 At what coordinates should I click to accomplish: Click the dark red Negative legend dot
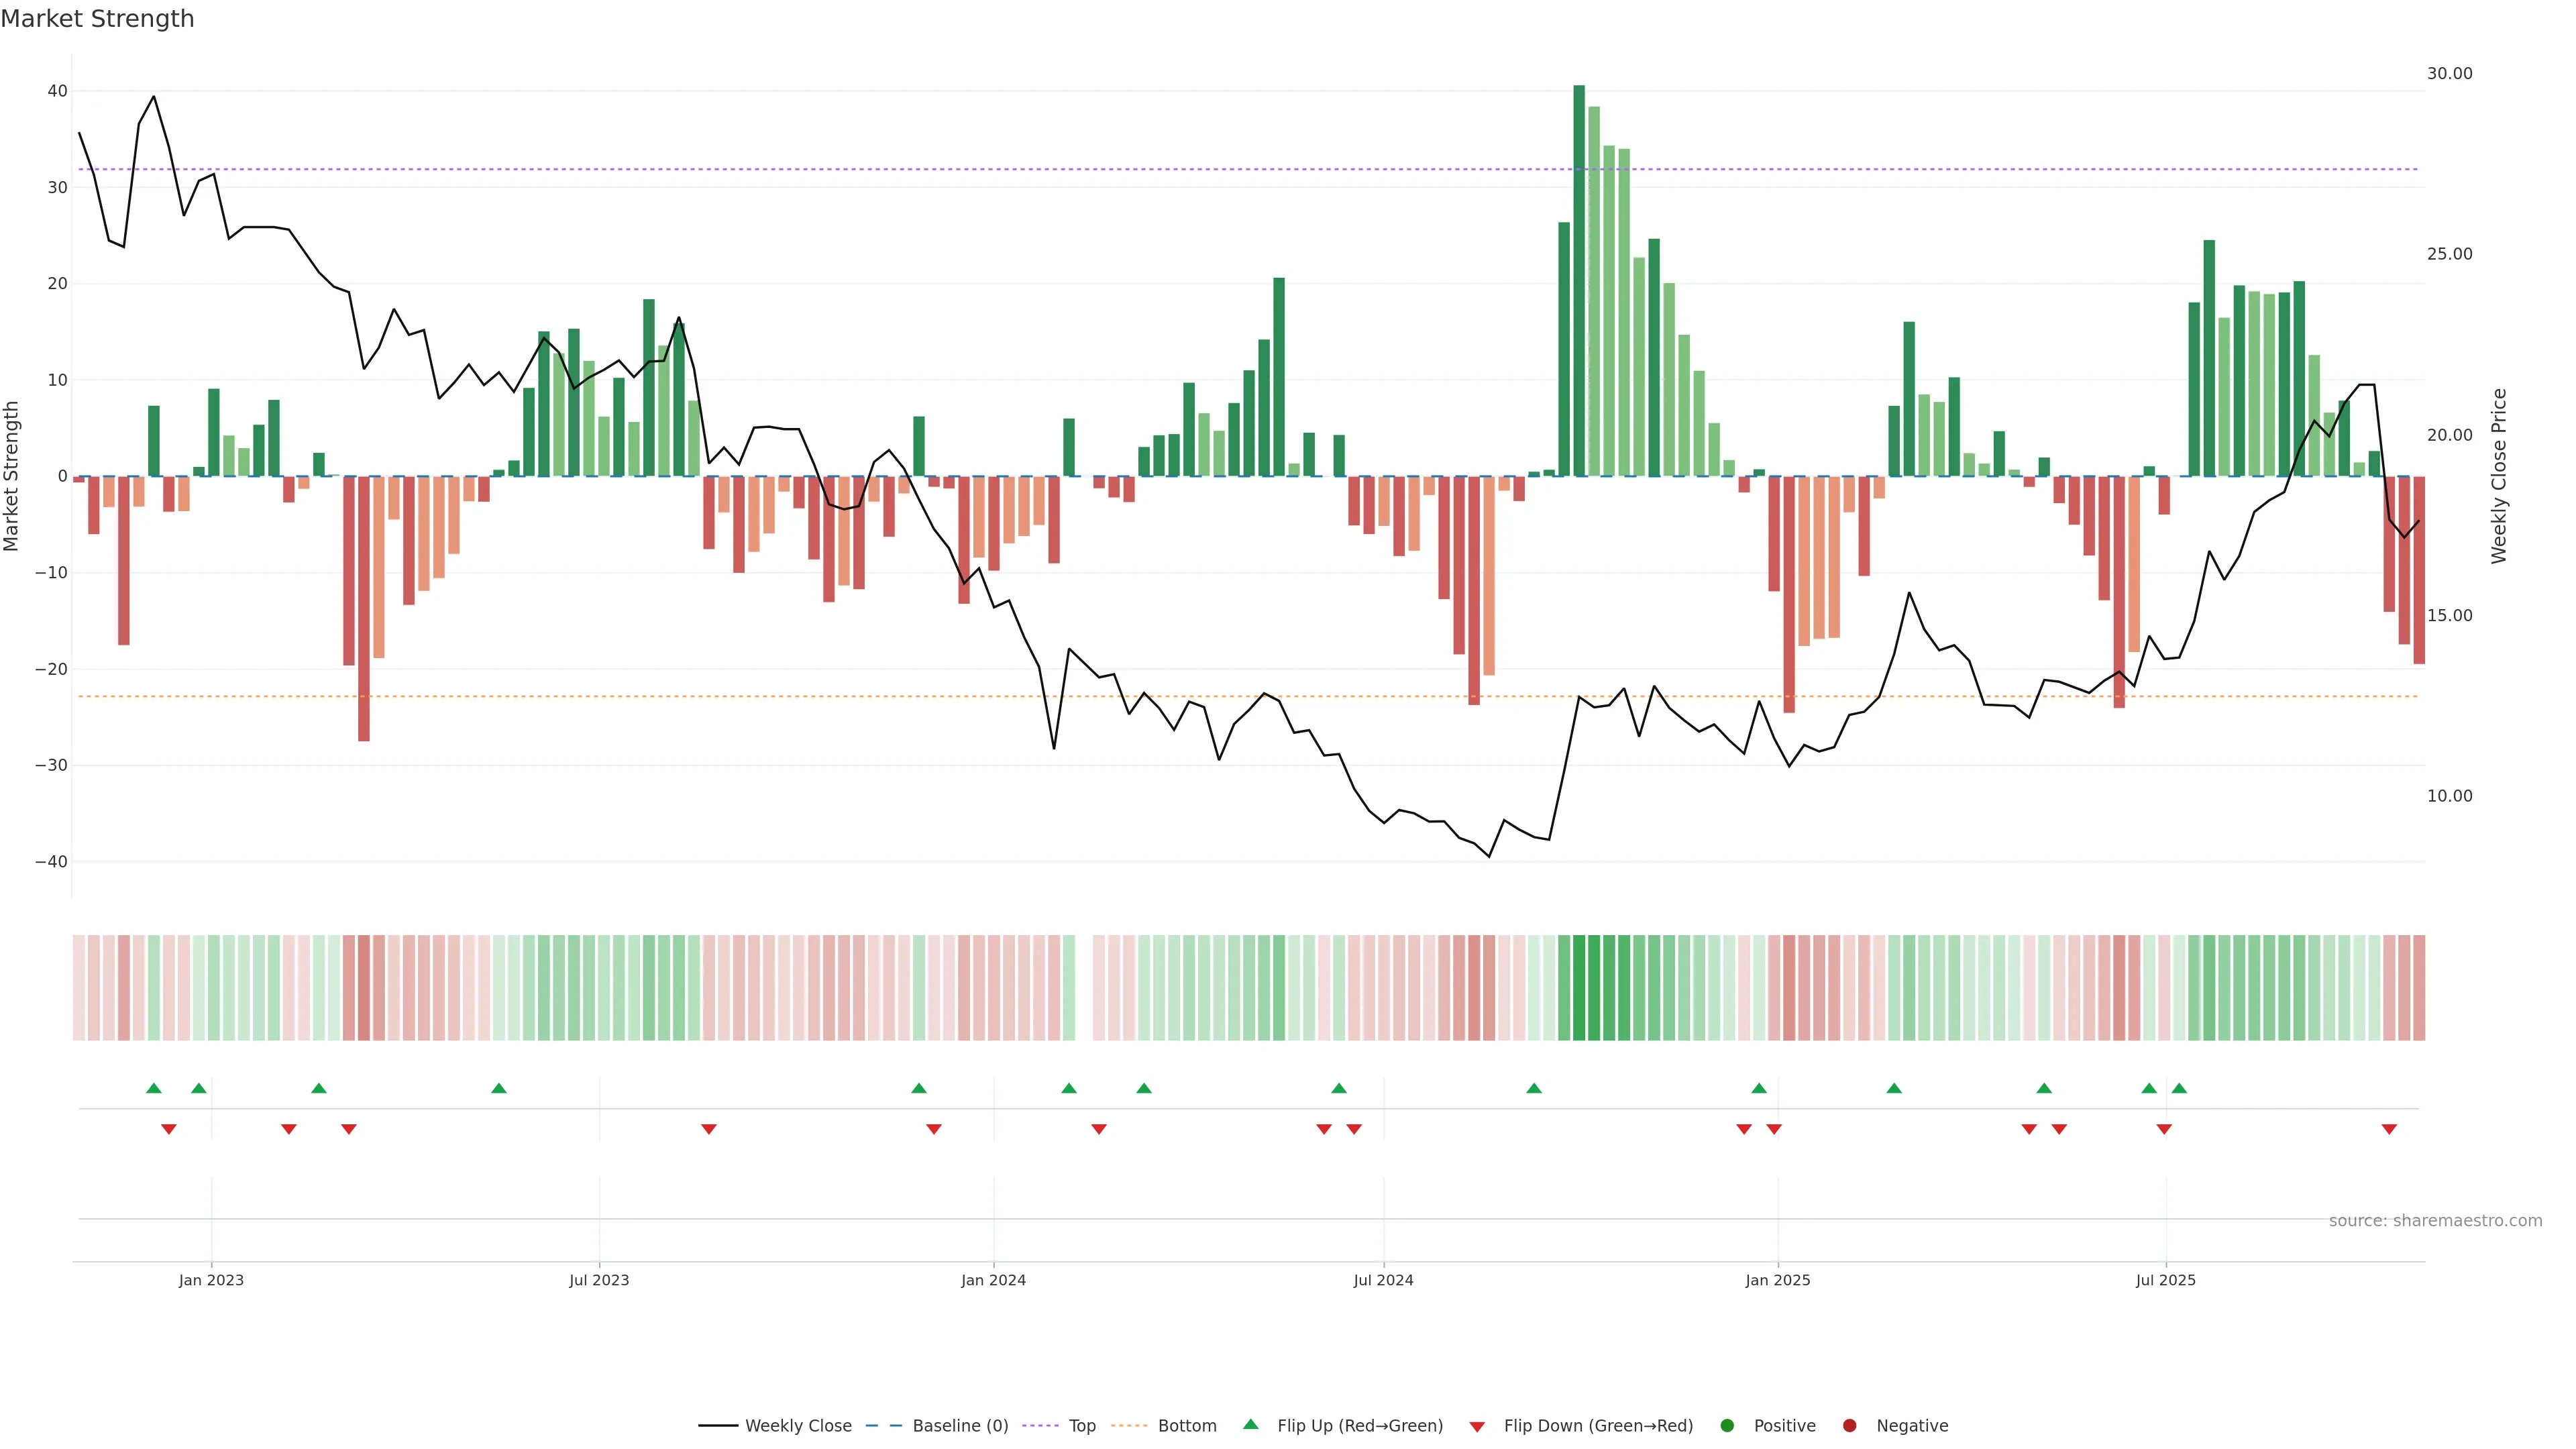[x=1849, y=1425]
